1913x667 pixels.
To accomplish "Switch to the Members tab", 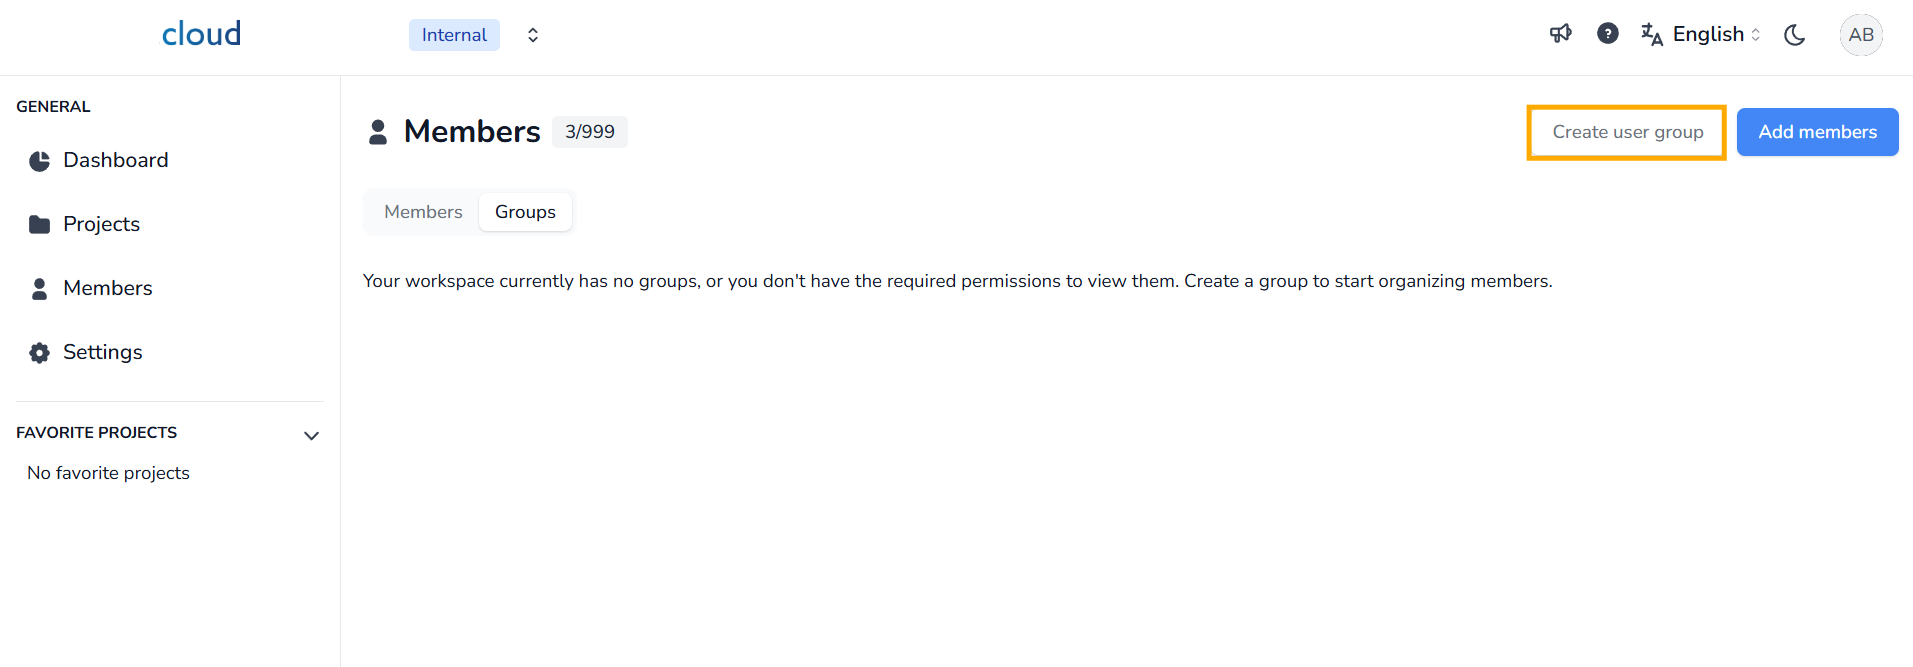I will 423,212.
